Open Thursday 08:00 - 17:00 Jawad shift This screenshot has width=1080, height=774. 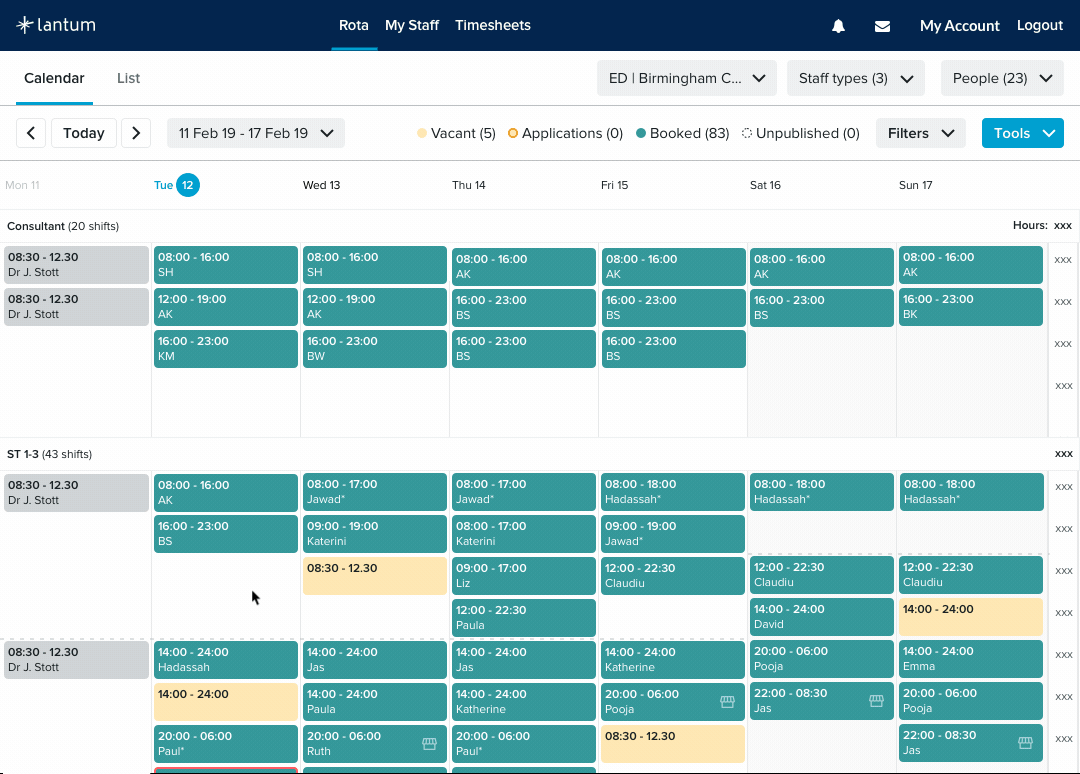[x=523, y=492]
